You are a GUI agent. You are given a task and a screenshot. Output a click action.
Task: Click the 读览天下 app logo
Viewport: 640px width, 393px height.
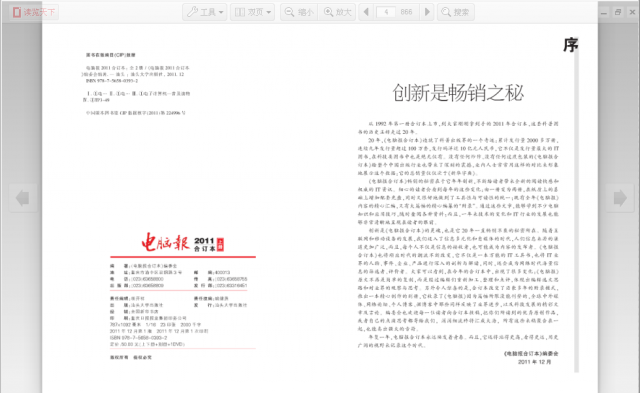(x=34, y=12)
